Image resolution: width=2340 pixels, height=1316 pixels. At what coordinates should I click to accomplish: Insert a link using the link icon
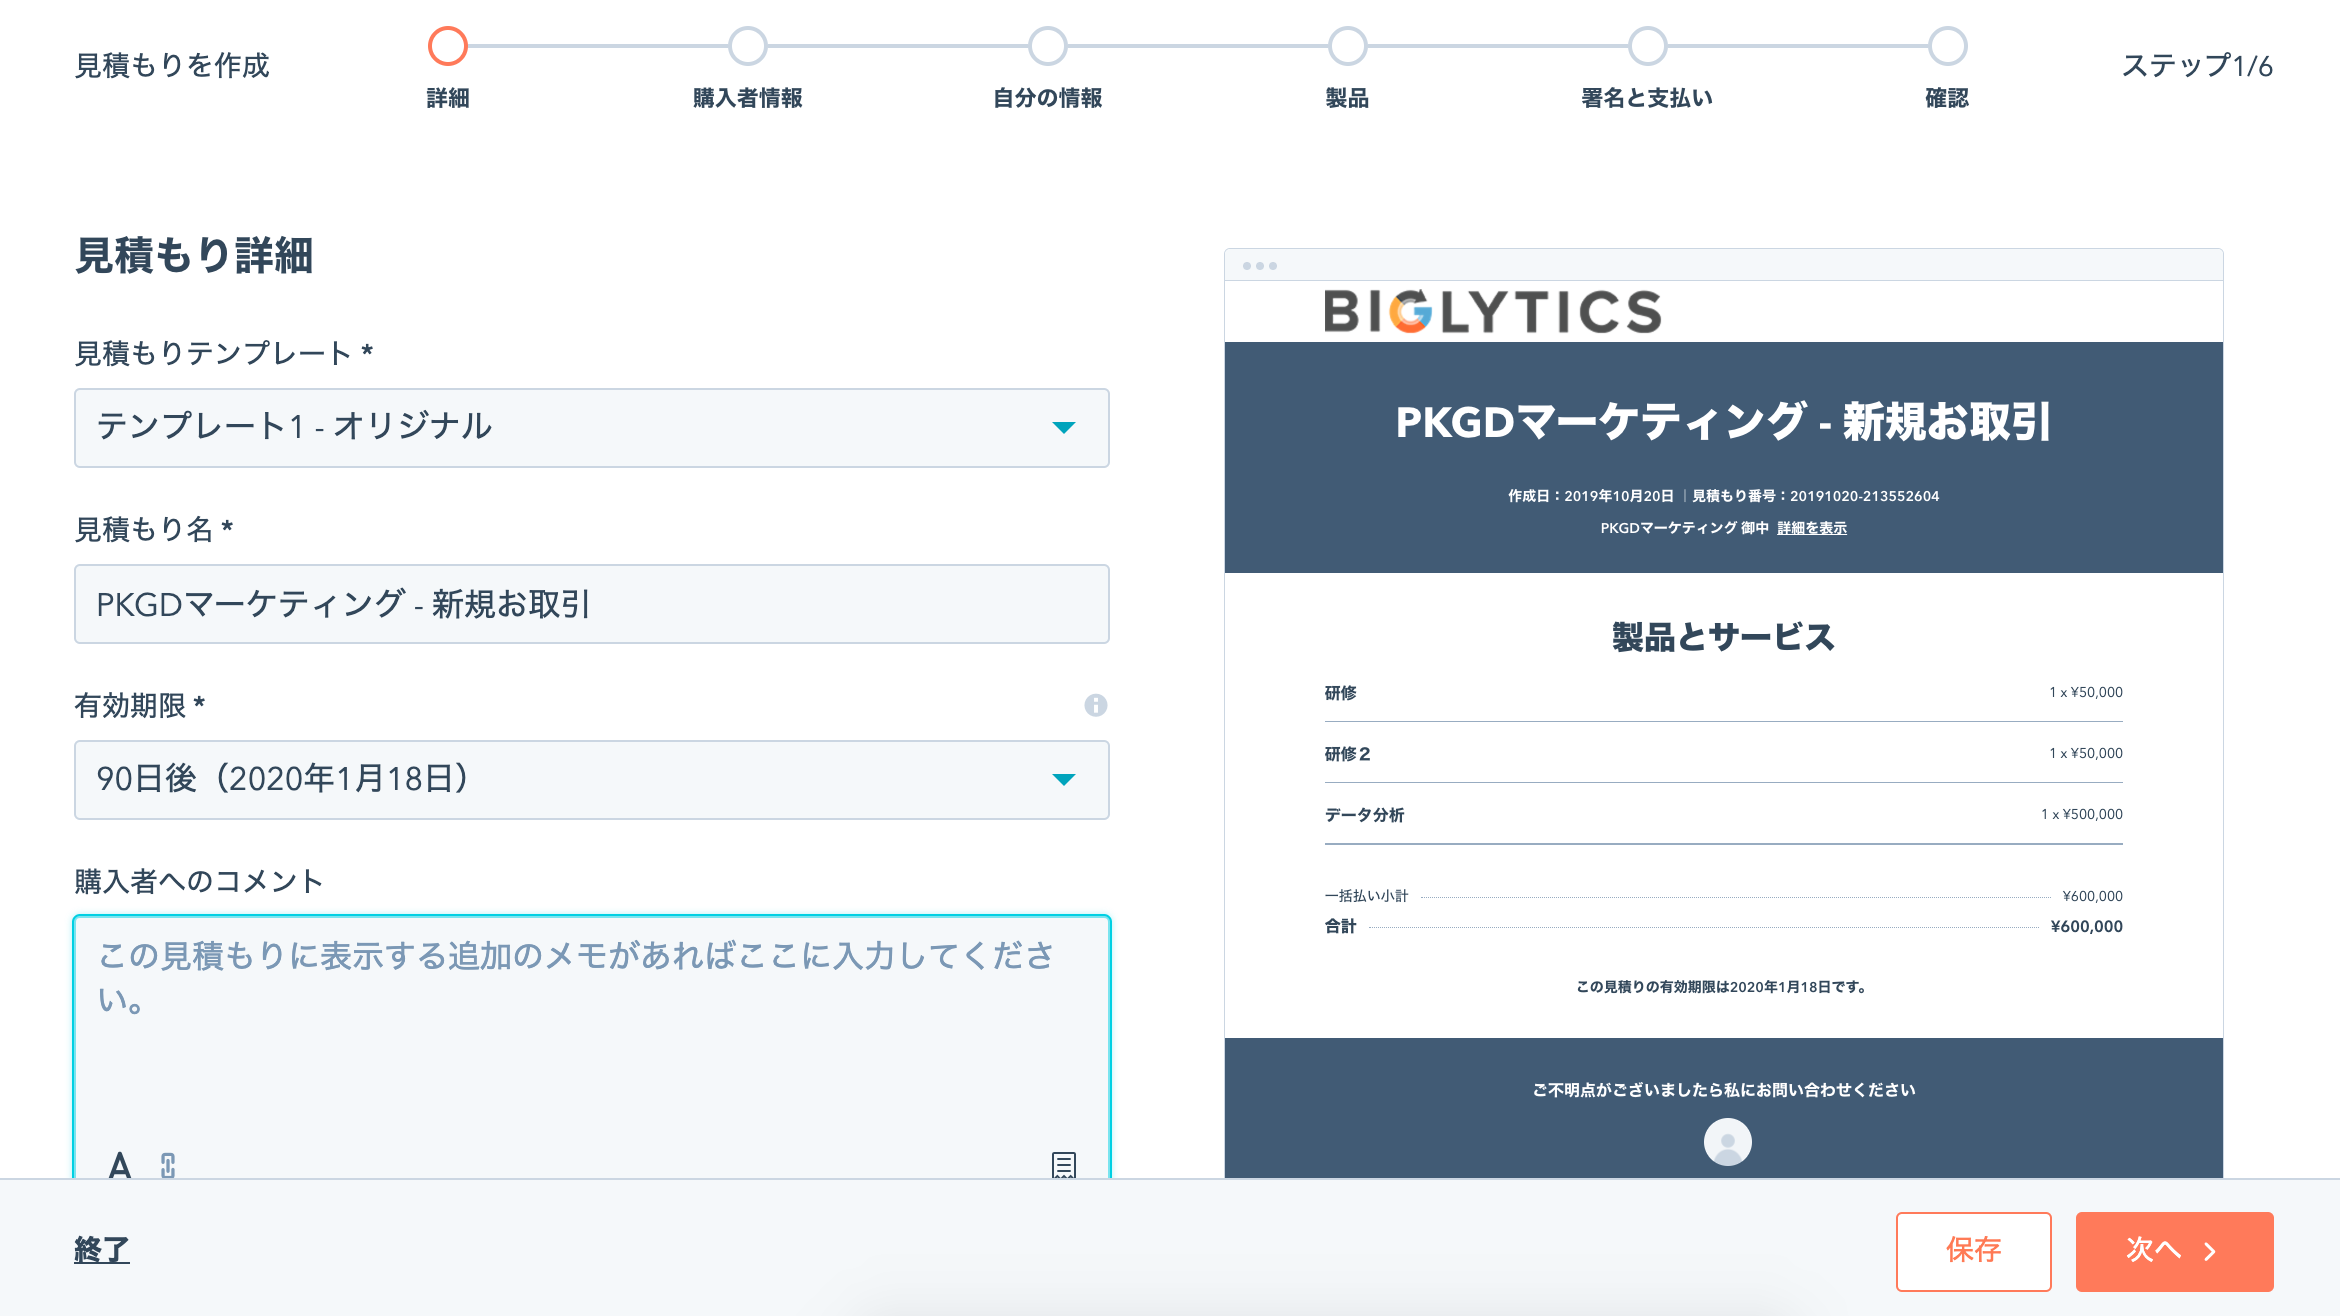point(168,1165)
